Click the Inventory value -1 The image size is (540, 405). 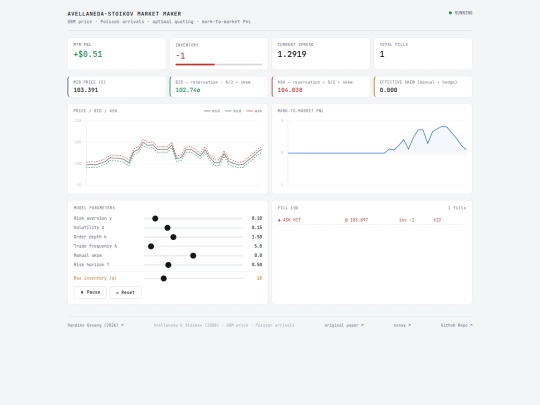[180, 55]
